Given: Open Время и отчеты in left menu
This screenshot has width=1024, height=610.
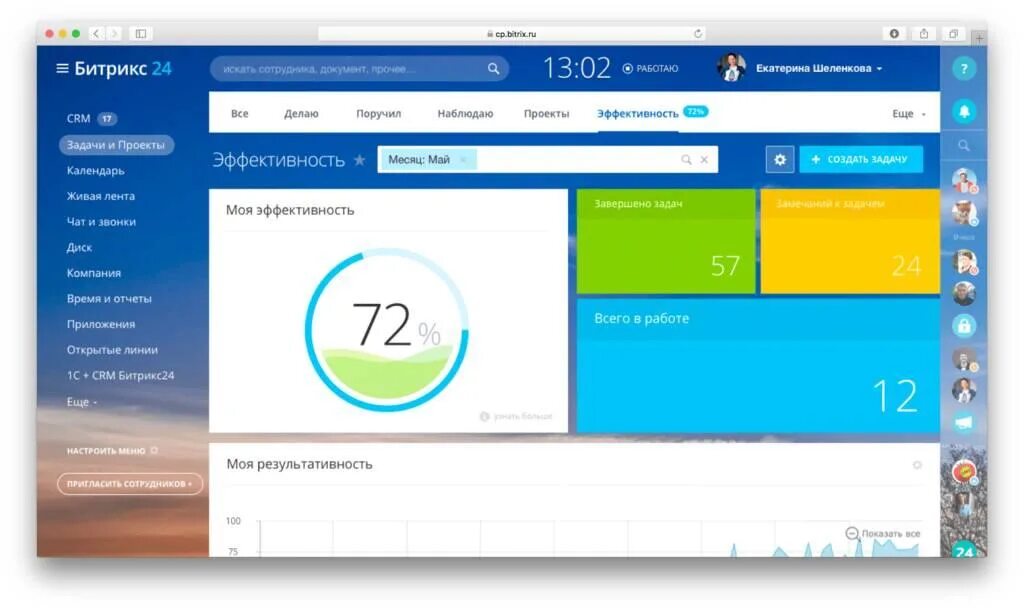Looking at the screenshot, I should (x=109, y=298).
